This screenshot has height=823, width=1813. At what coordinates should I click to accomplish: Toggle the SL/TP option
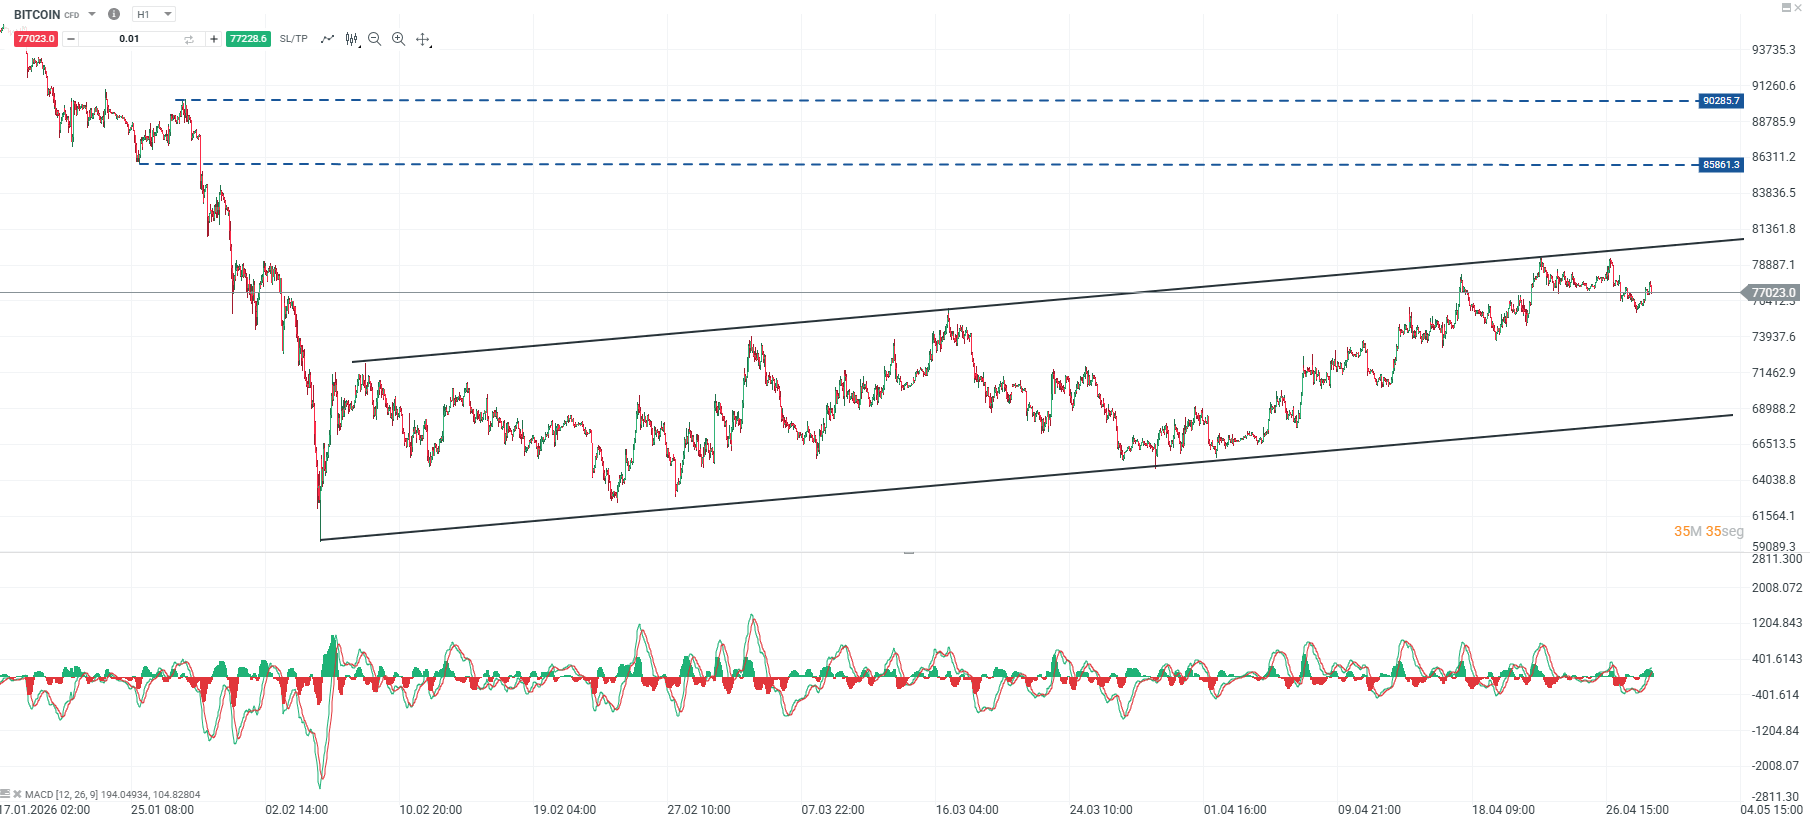coord(294,39)
